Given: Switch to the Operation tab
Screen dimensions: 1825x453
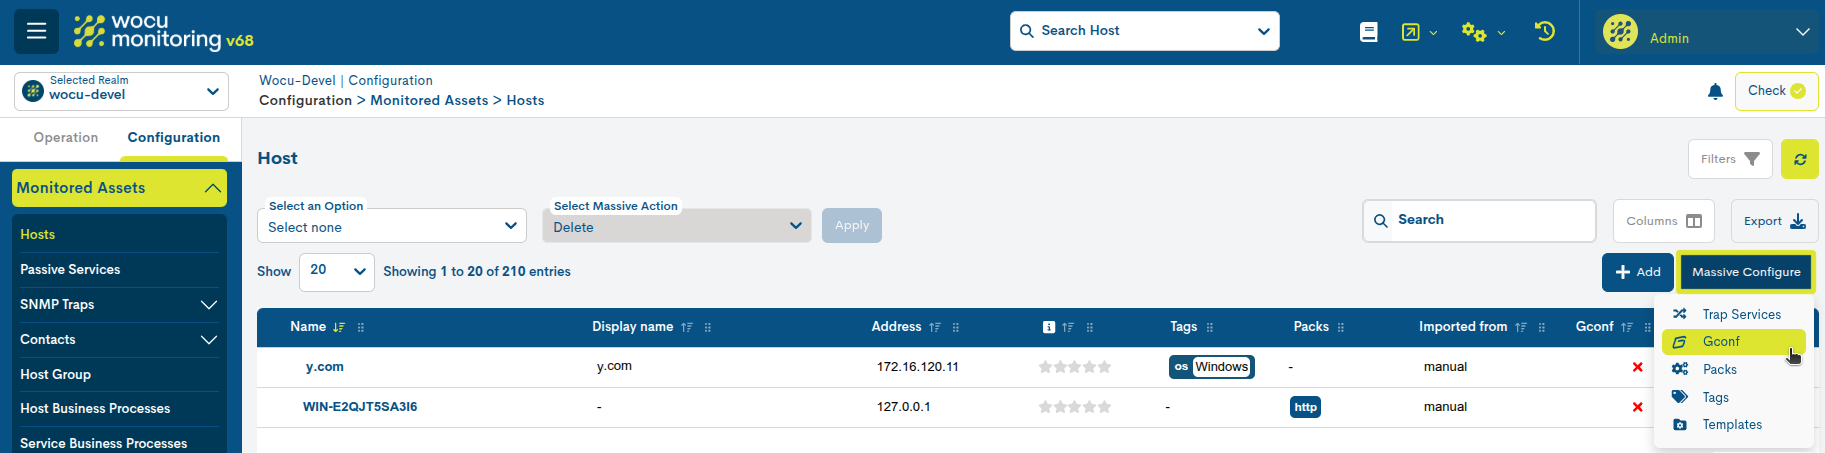Looking at the screenshot, I should [66, 138].
